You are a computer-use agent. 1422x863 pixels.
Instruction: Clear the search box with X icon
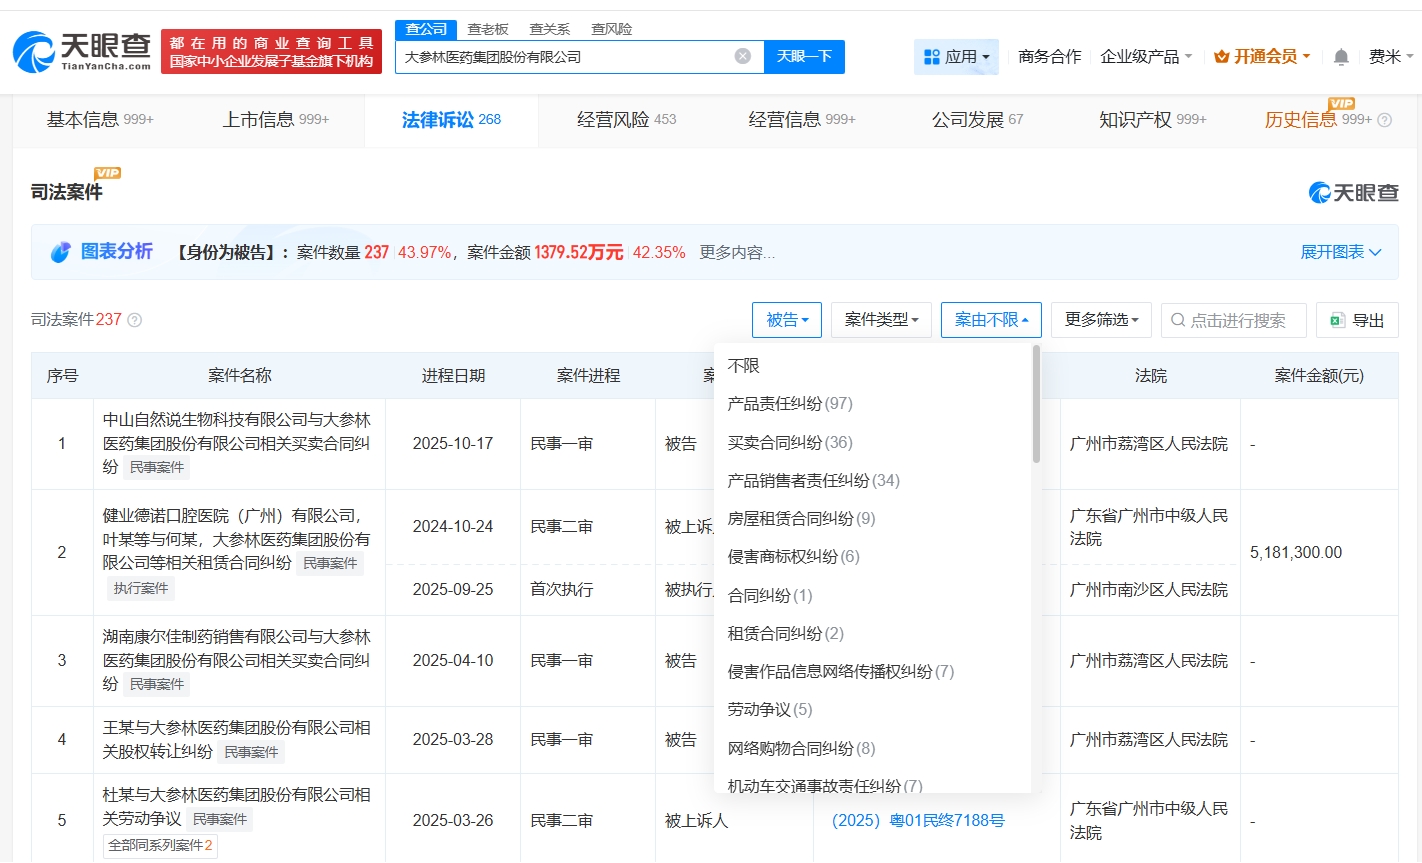(x=742, y=56)
